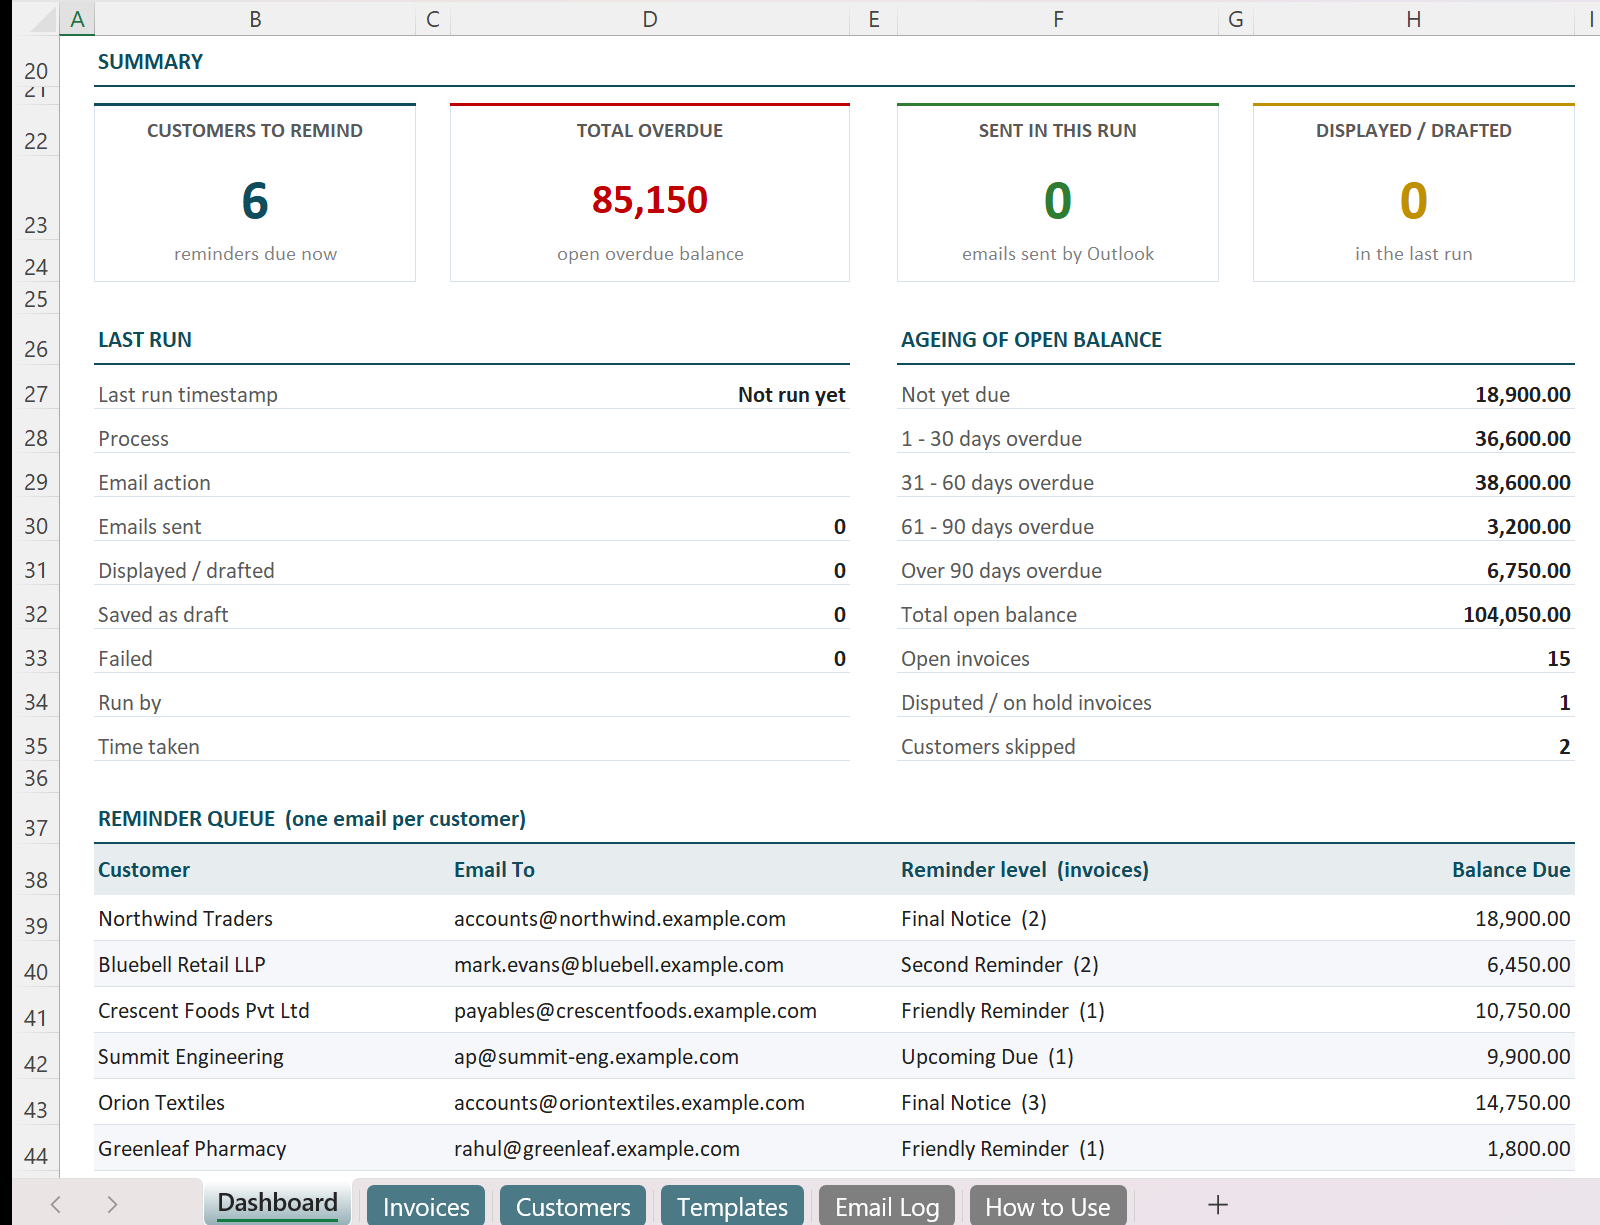This screenshot has width=1600, height=1225.
Task: Click the Displayed / Drafted card value 0
Action: [1414, 200]
